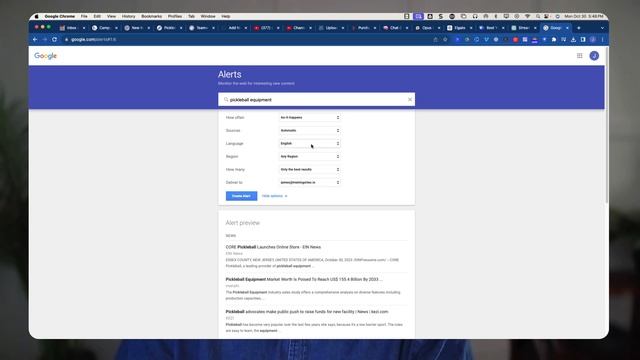Image resolution: width=640 pixels, height=360 pixels.
Task: Click the headphones icon in the menu bar
Action: point(475,16)
